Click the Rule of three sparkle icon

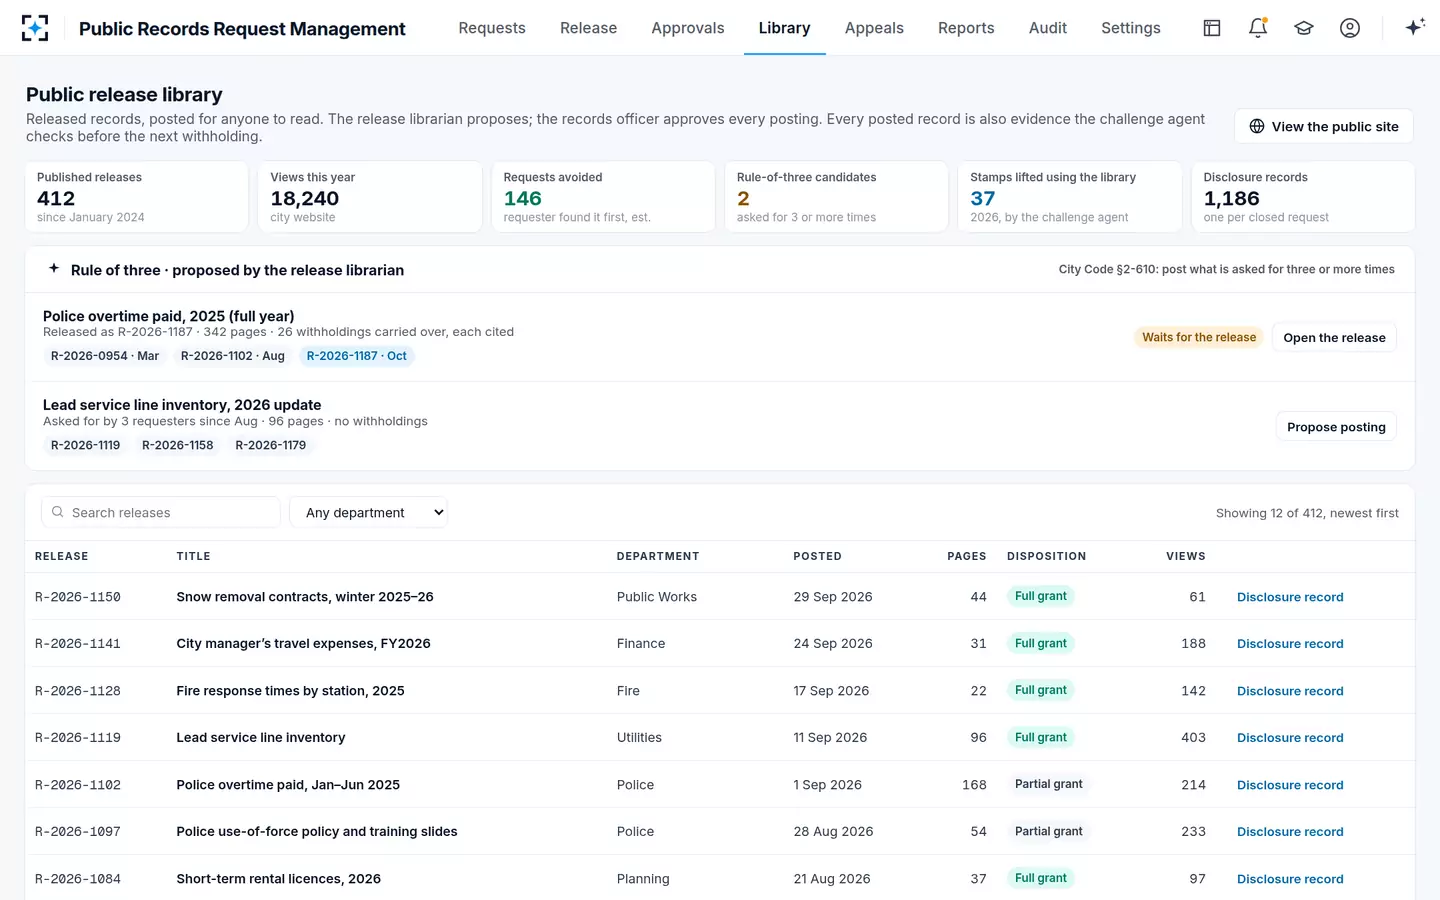point(54,269)
